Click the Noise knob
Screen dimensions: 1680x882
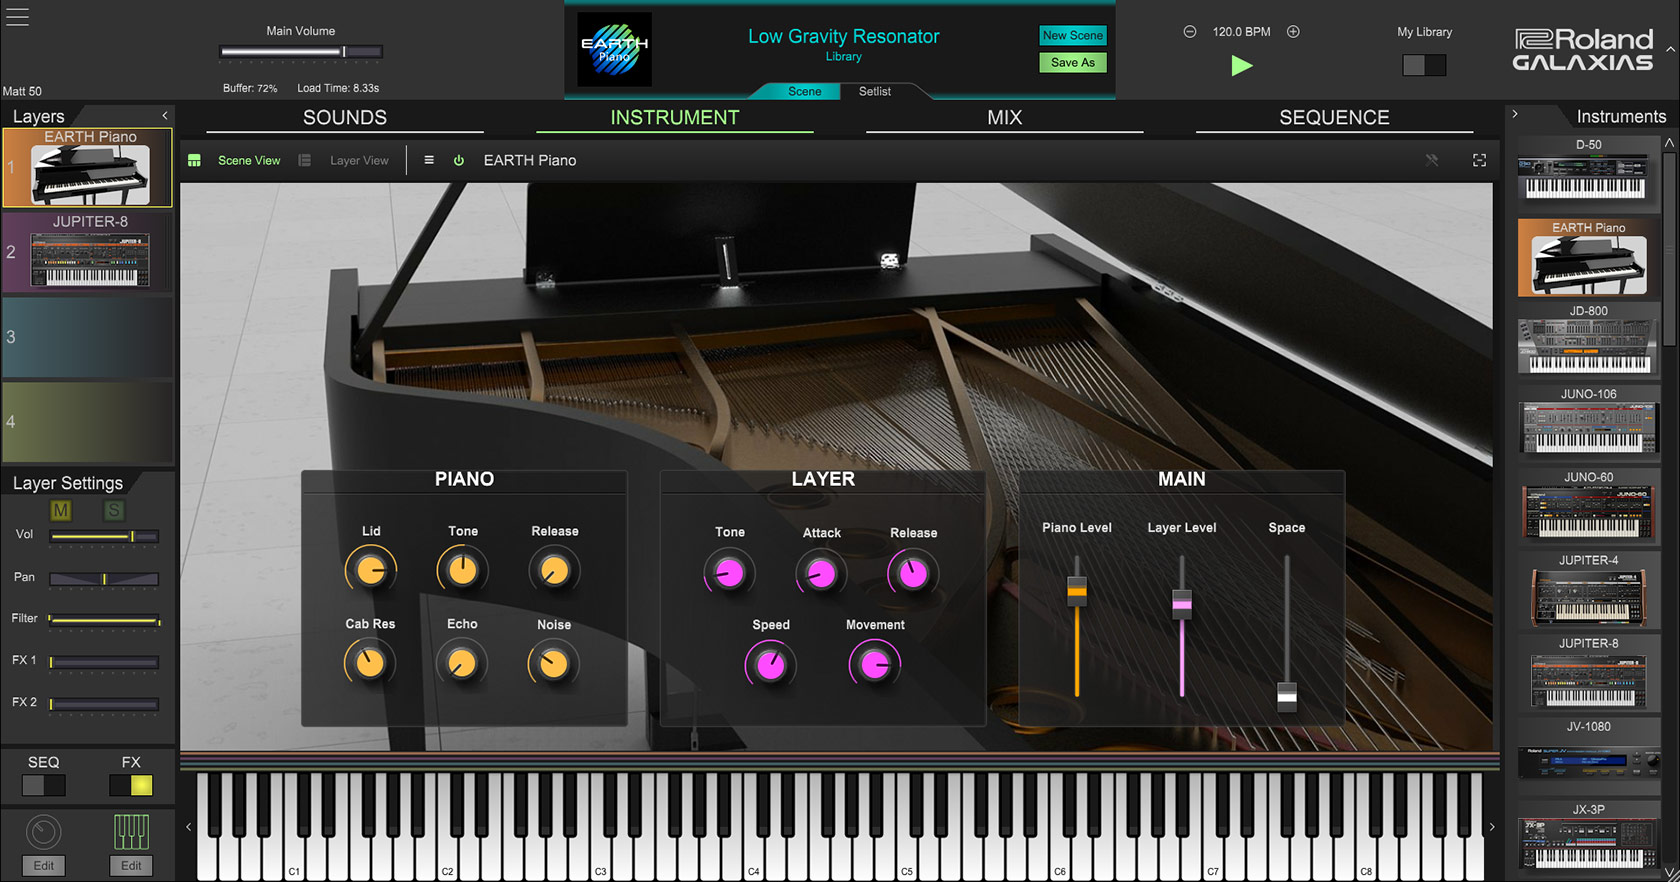coord(553,664)
